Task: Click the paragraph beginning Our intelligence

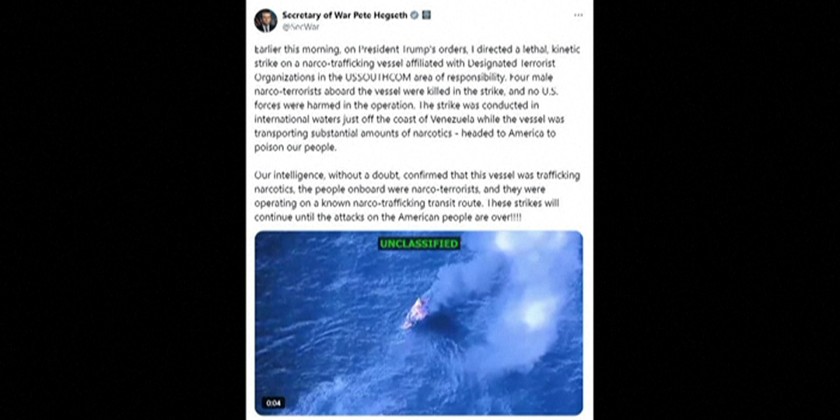Action: [417, 197]
